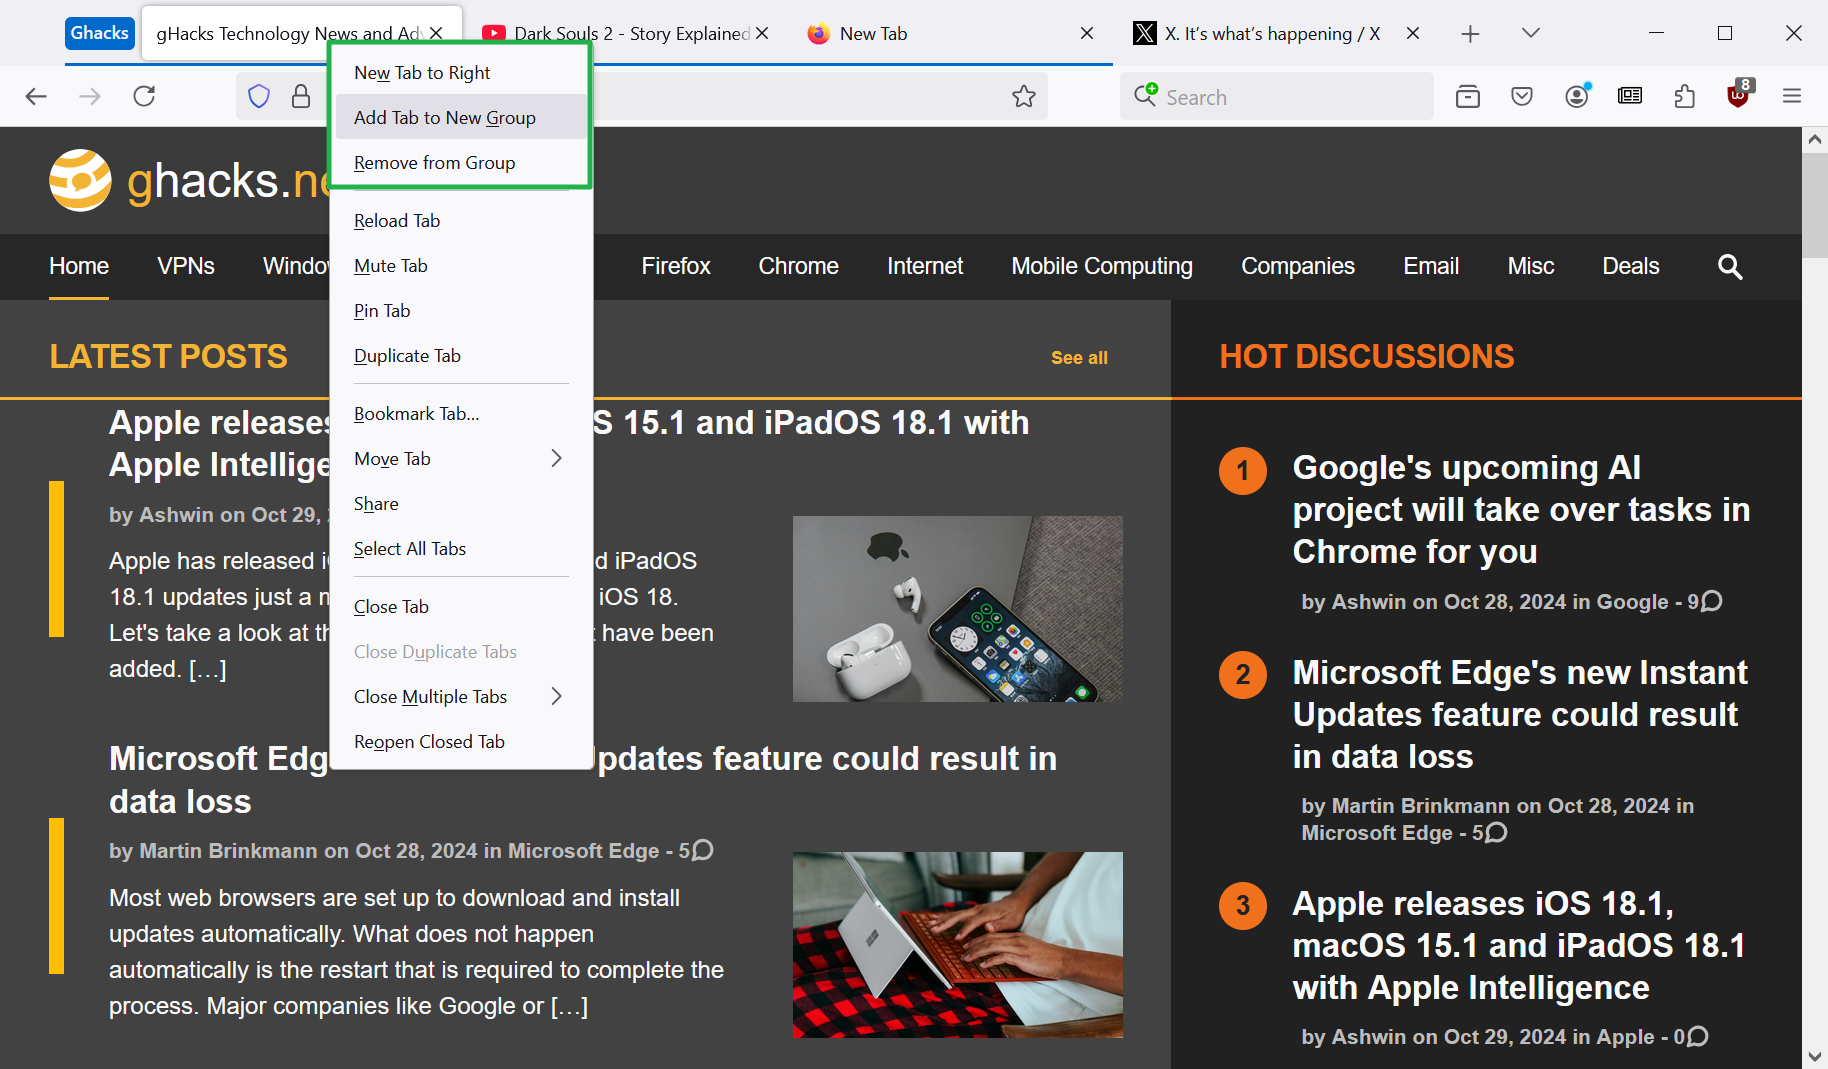Click the See all link
Image resolution: width=1828 pixels, height=1069 pixels.
1079,358
